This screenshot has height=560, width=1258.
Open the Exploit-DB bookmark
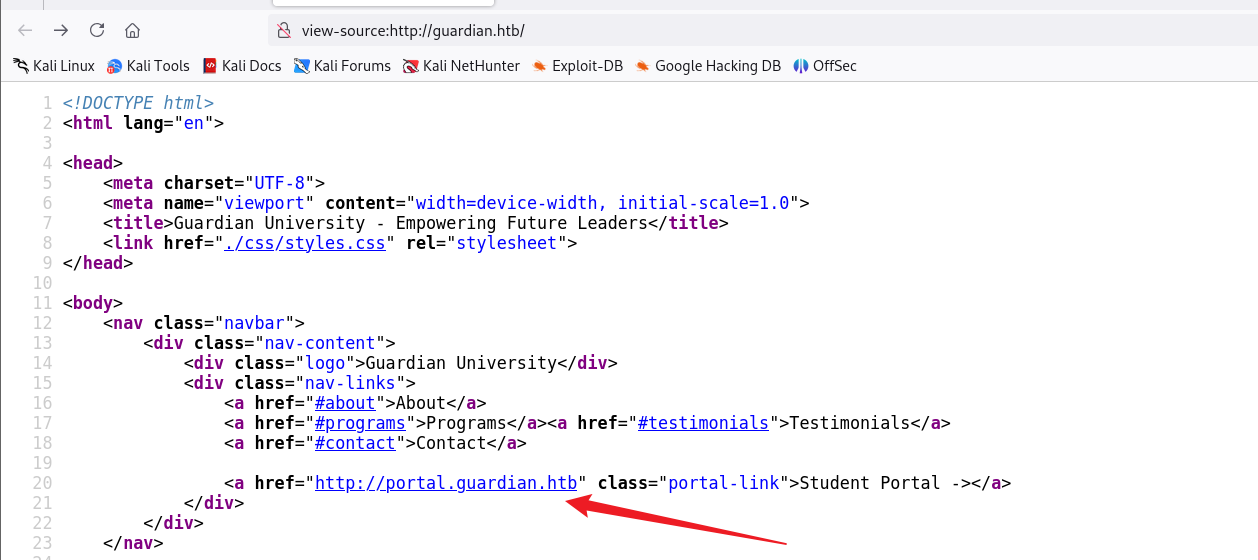(577, 66)
